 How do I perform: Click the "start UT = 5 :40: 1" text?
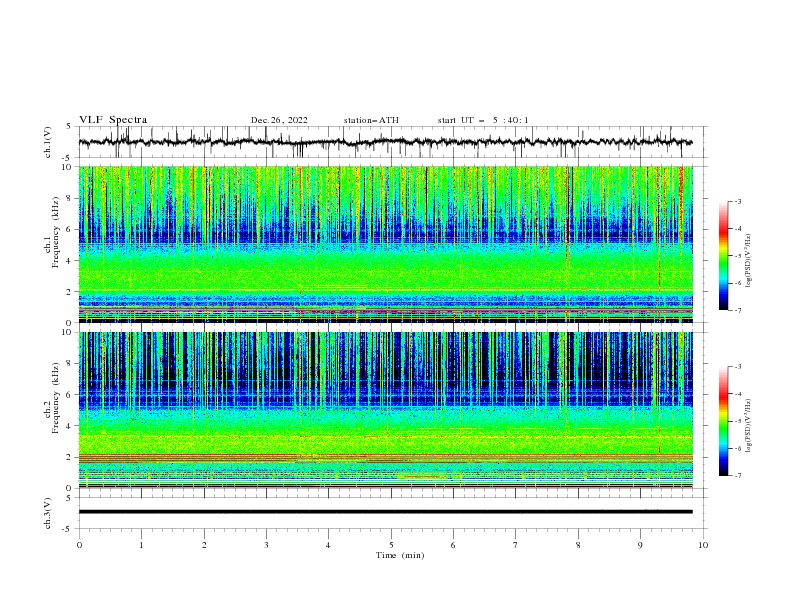click(483, 120)
